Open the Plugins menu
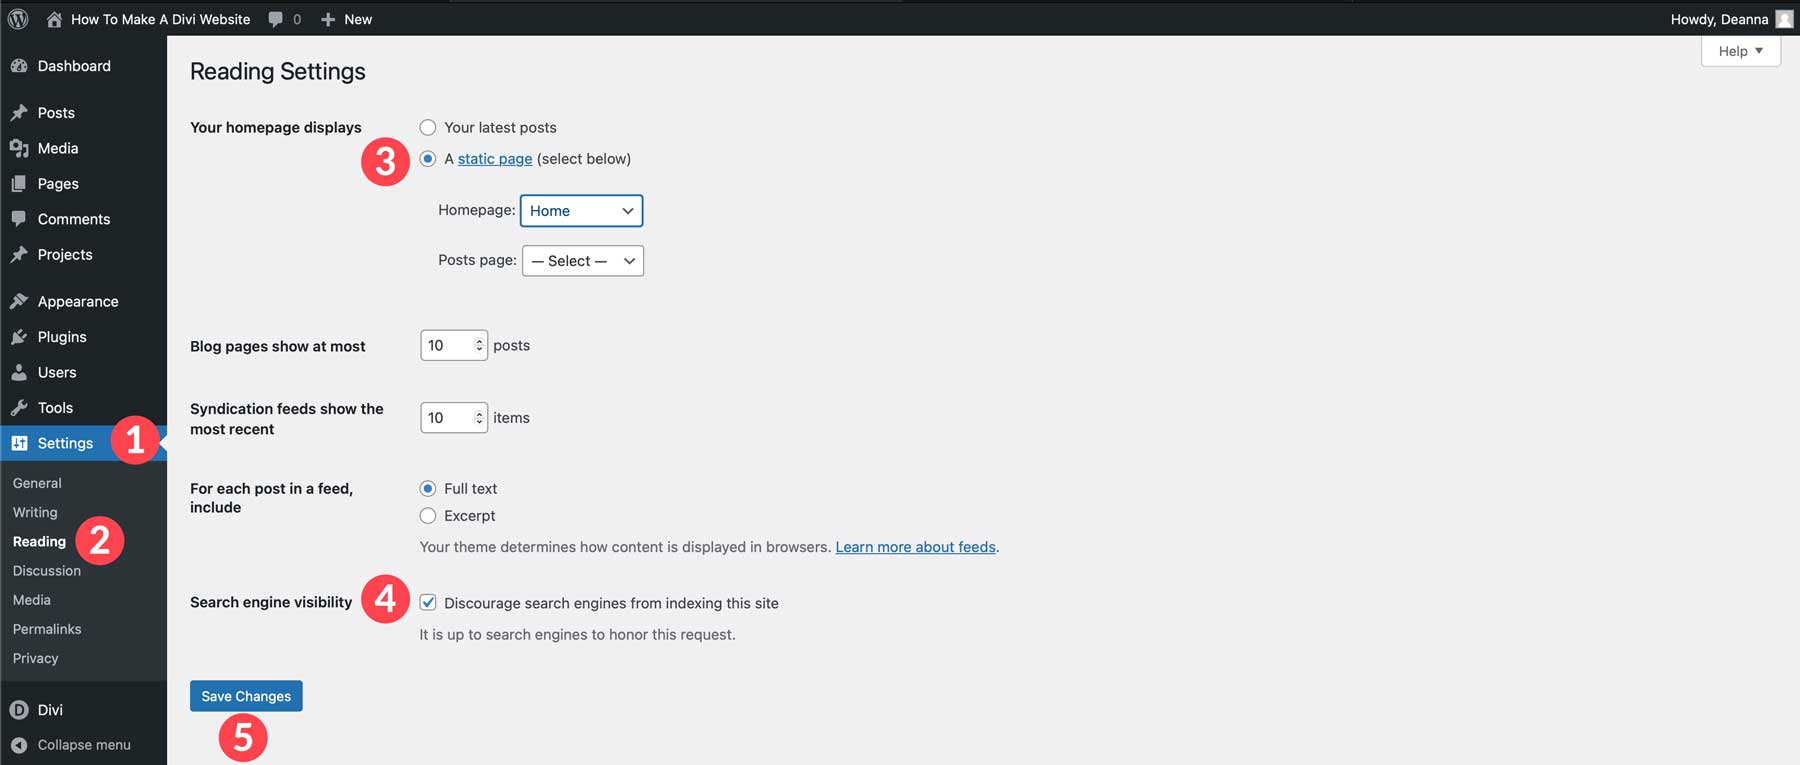This screenshot has width=1800, height=765. click(x=84, y=337)
